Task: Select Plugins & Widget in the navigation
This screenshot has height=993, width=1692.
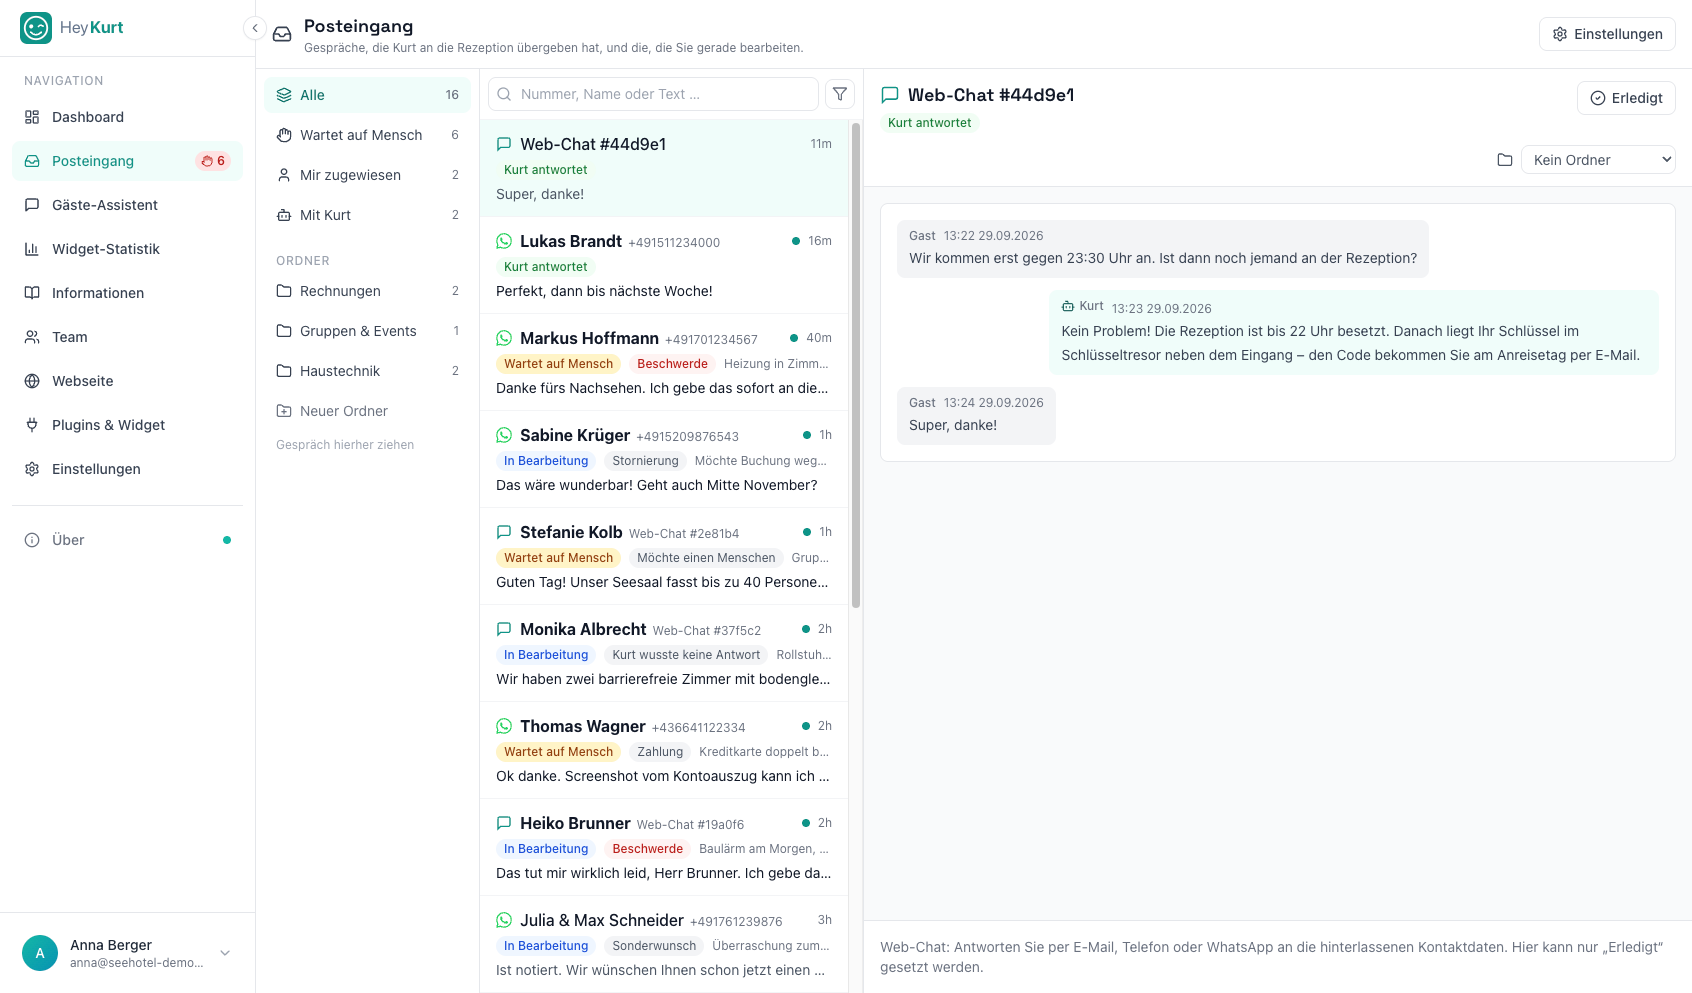Action: (127, 425)
